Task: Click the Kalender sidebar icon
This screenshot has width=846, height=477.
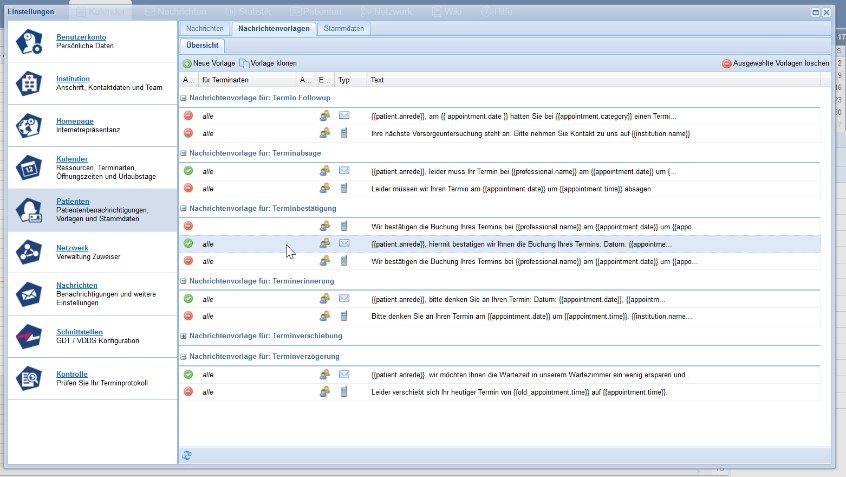Action: (29, 168)
